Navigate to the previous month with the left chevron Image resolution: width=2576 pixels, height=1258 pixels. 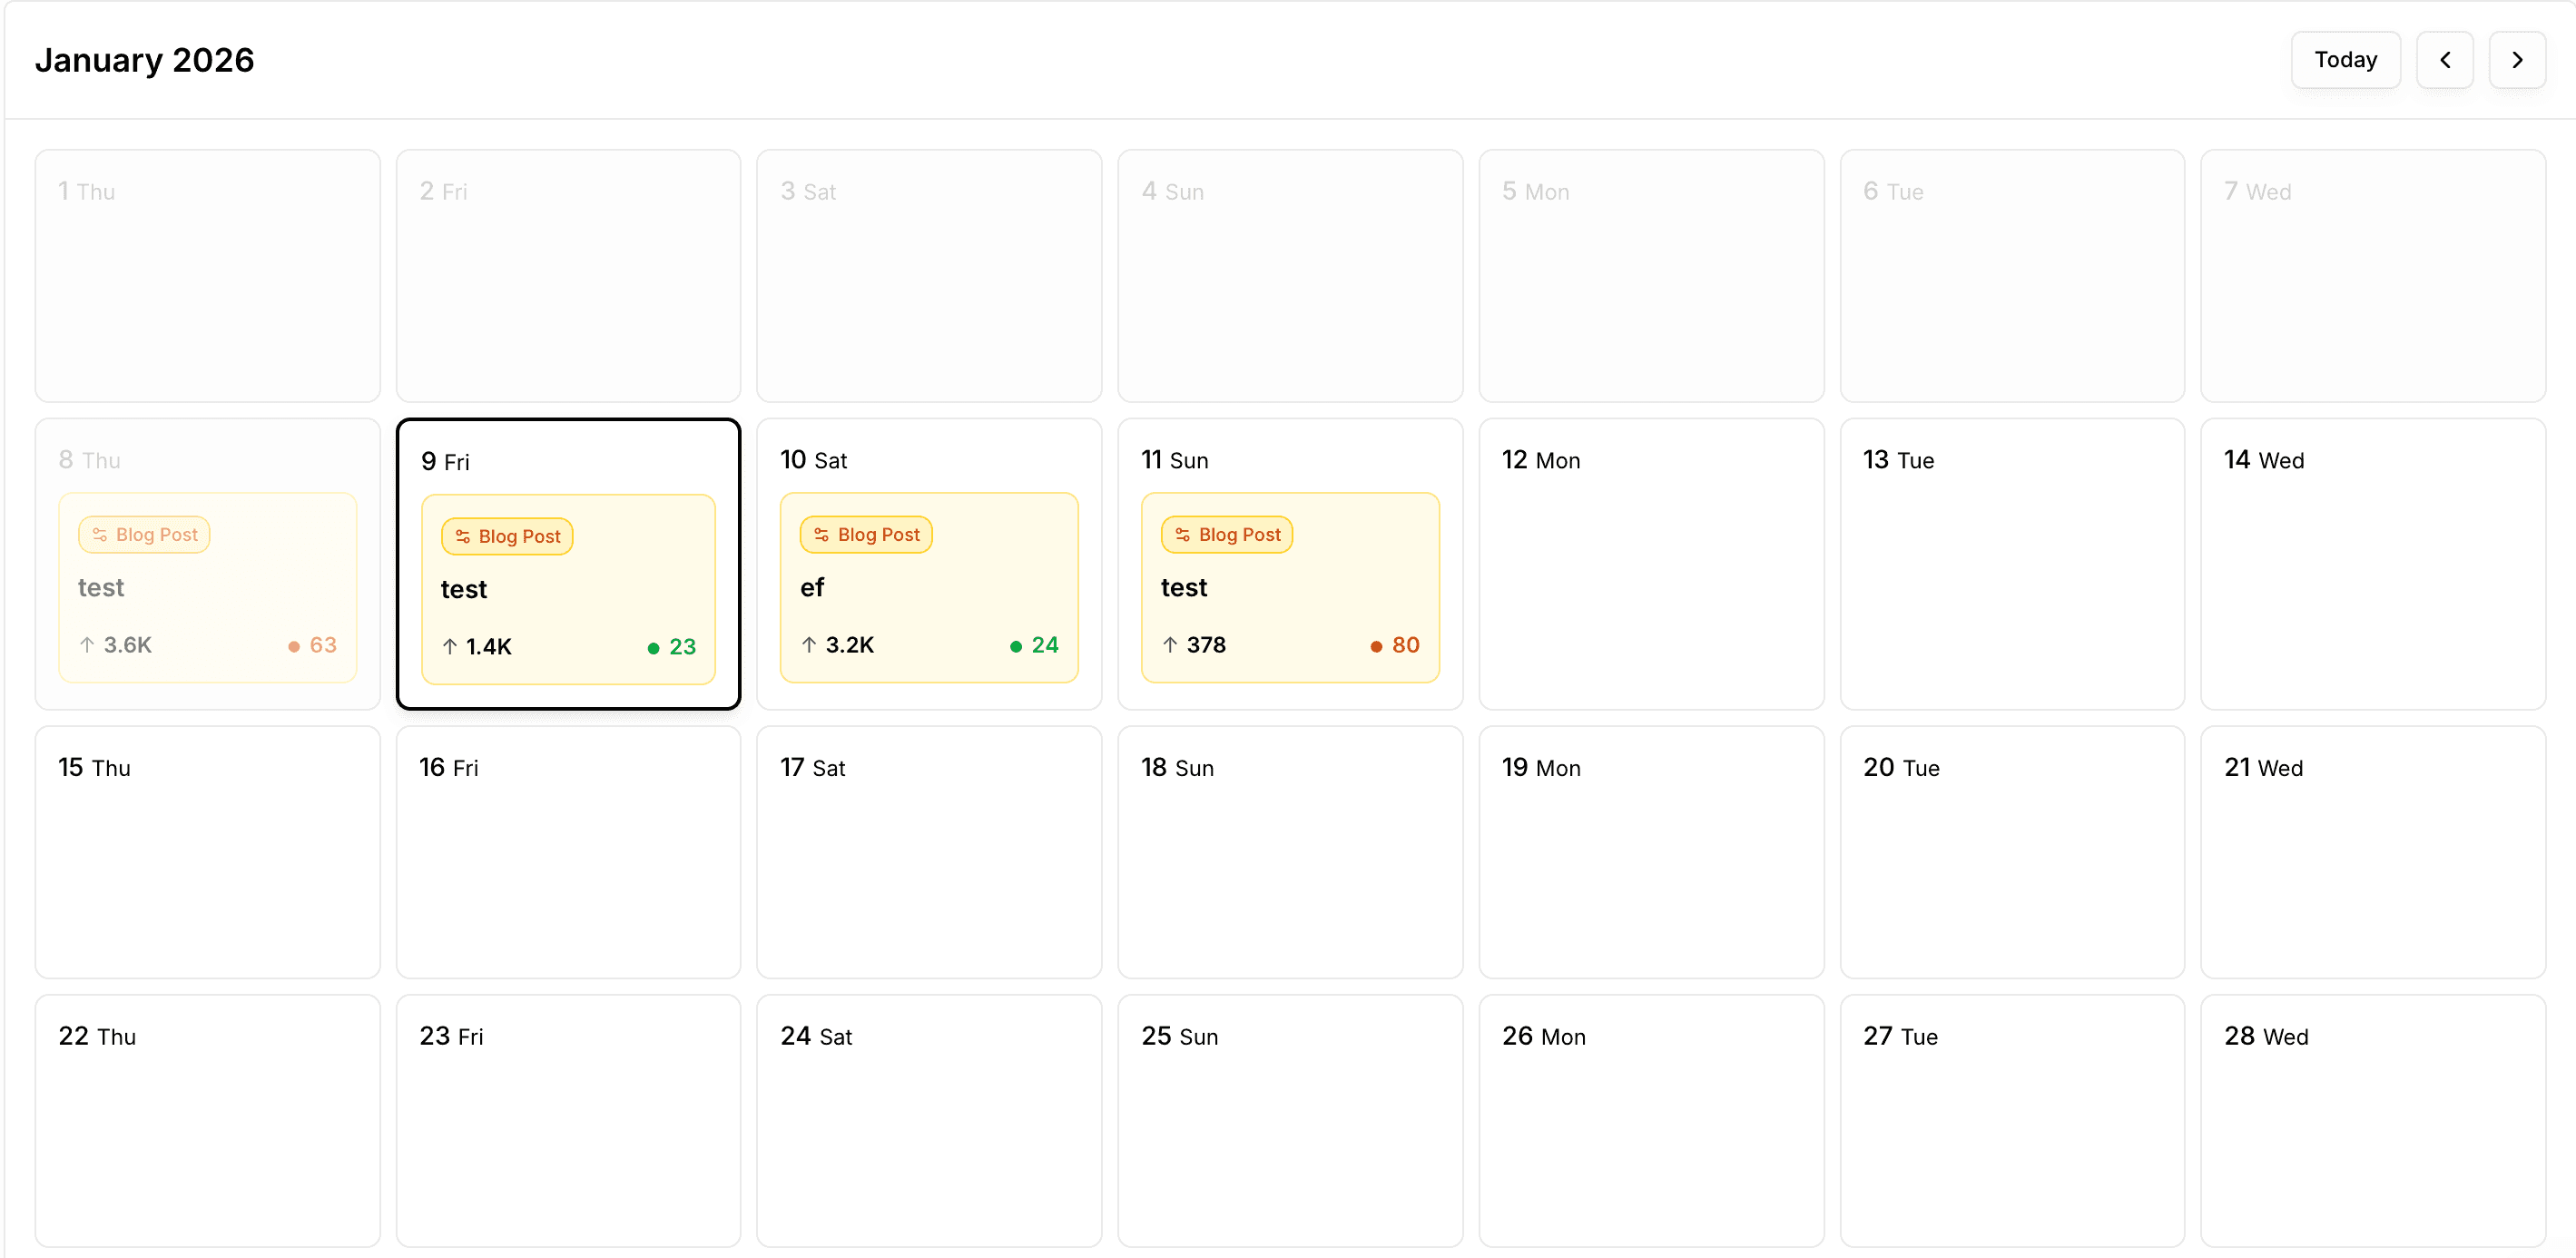[2446, 60]
